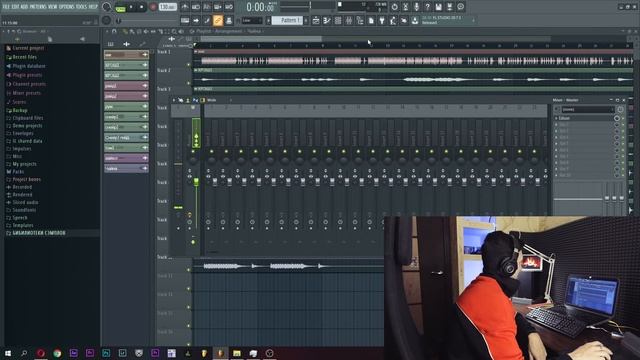640x360 pixels.
Task: Expand Channel presets folder
Action: 26,84
